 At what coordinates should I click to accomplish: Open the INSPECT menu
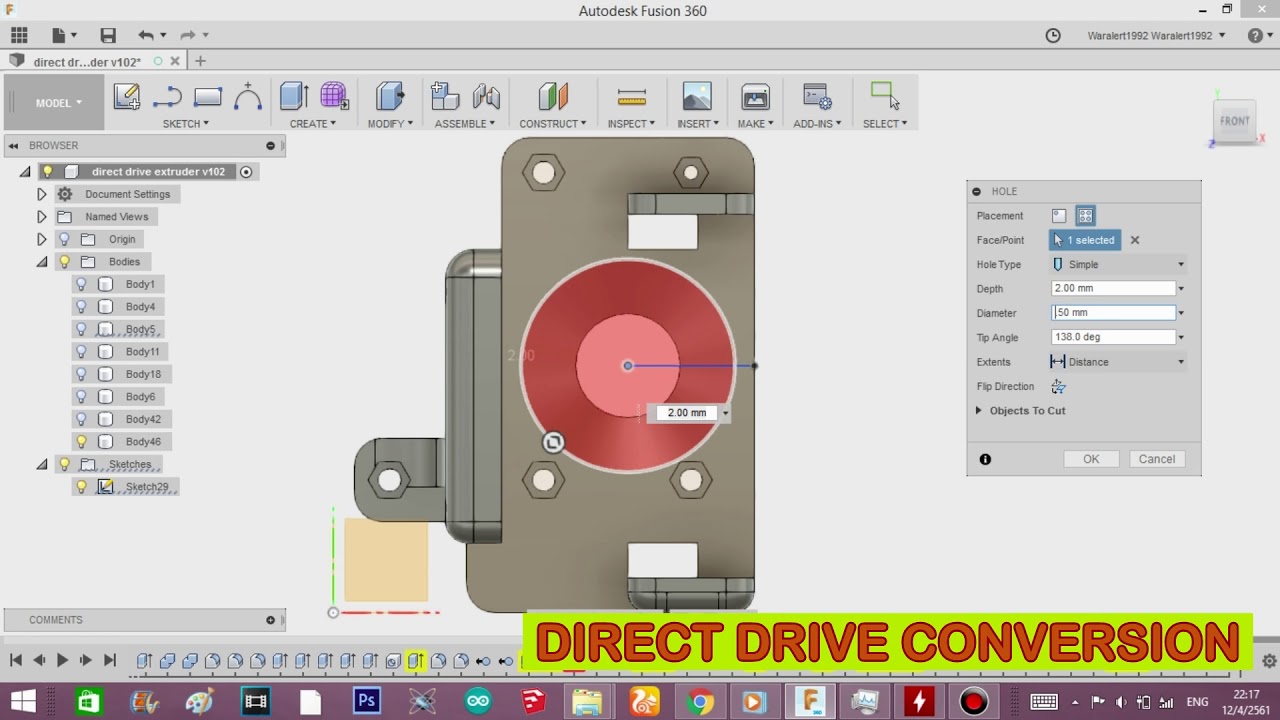[631, 124]
